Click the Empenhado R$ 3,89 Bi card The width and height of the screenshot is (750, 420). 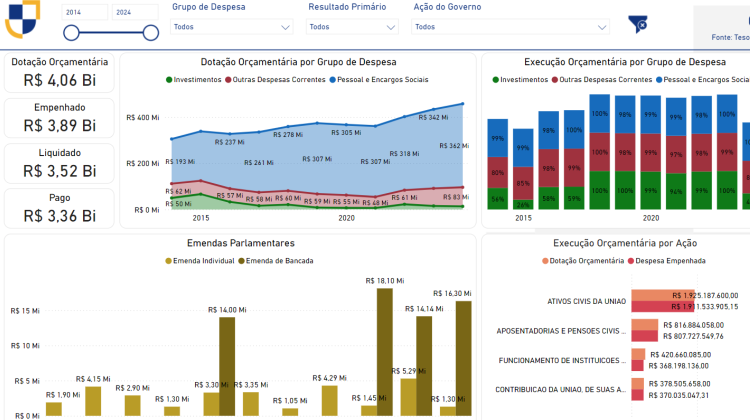pos(59,117)
